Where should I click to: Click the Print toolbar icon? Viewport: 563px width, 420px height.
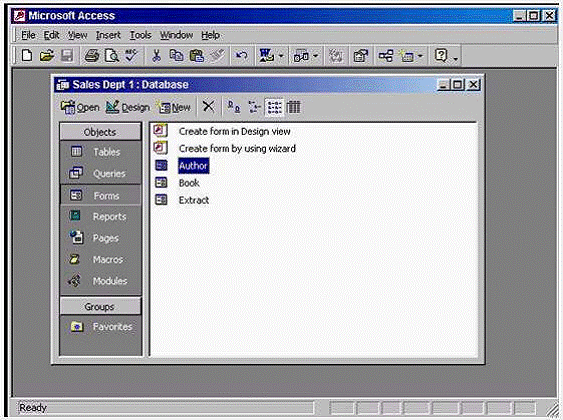click(x=91, y=56)
